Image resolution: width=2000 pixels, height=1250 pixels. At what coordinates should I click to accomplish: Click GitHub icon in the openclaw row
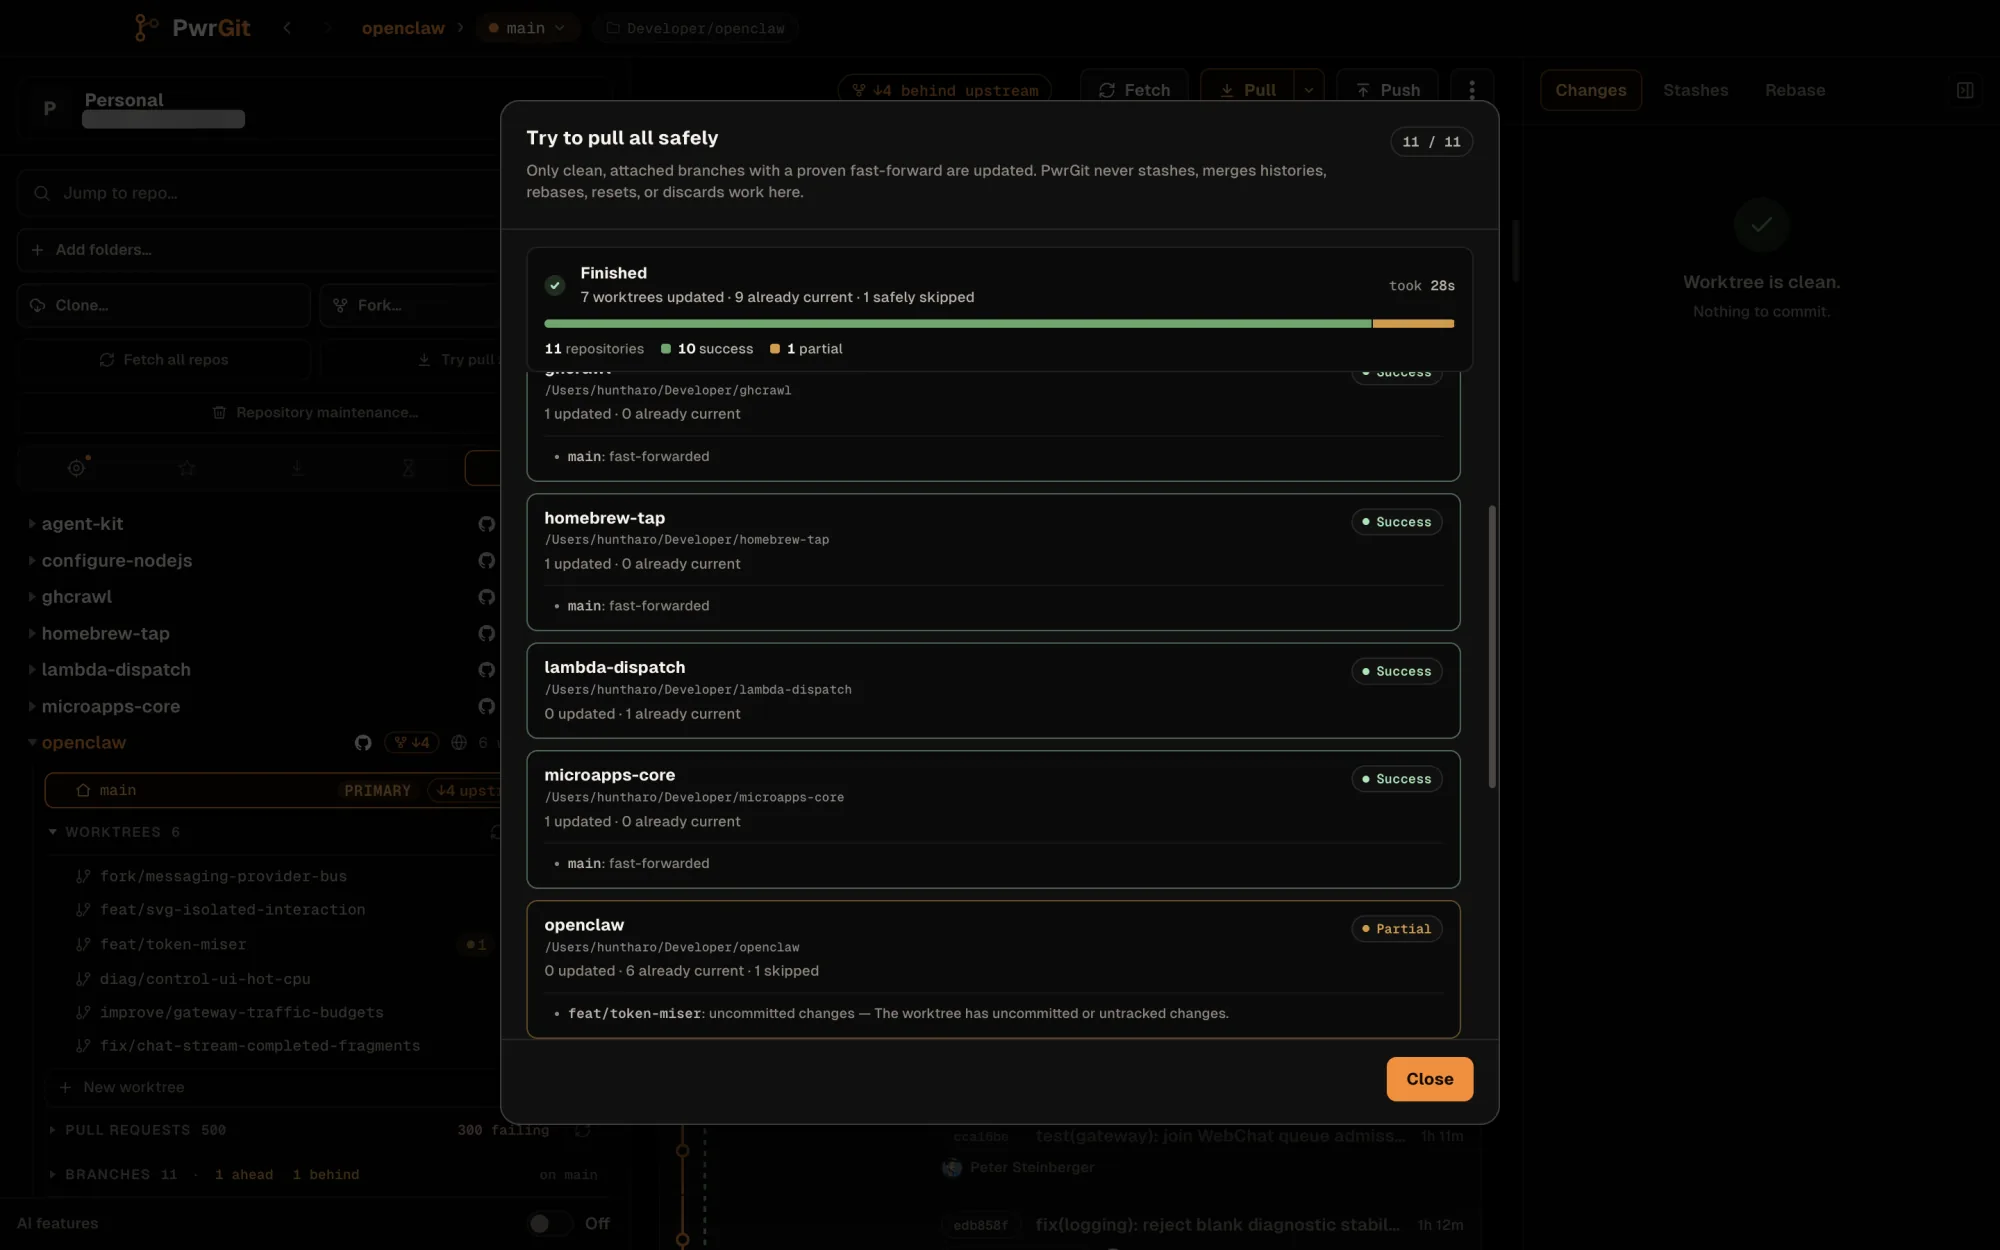coord(363,743)
